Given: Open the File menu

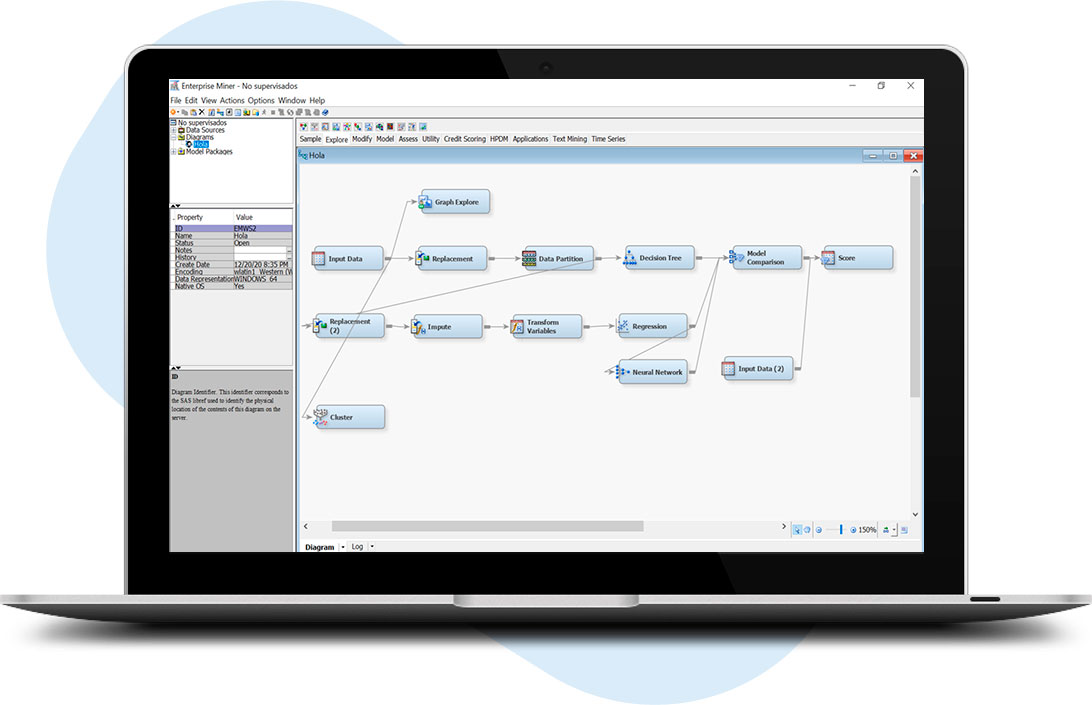Looking at the screenshot, I should click(x=176, y=100).
